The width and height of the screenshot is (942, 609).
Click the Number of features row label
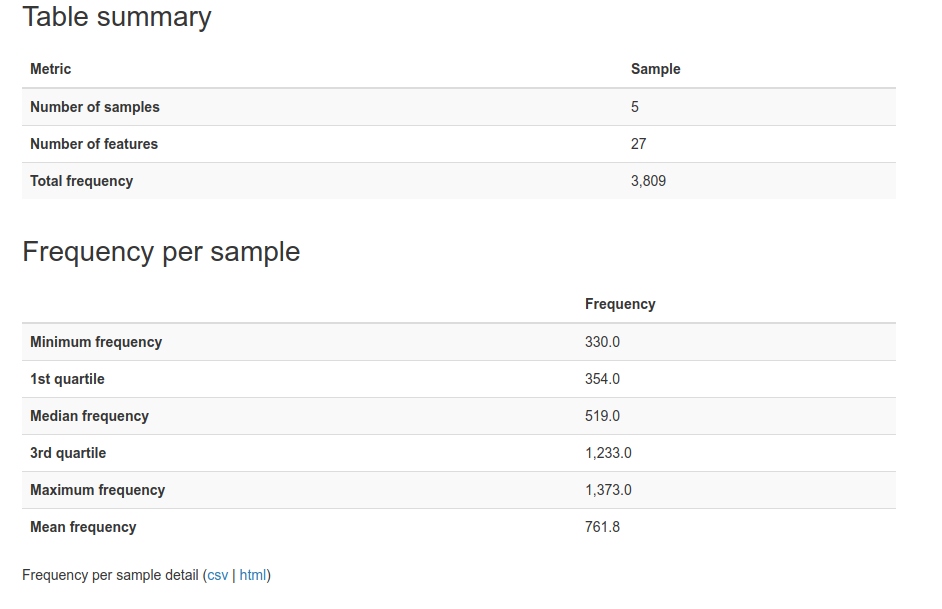click(94, 144)
